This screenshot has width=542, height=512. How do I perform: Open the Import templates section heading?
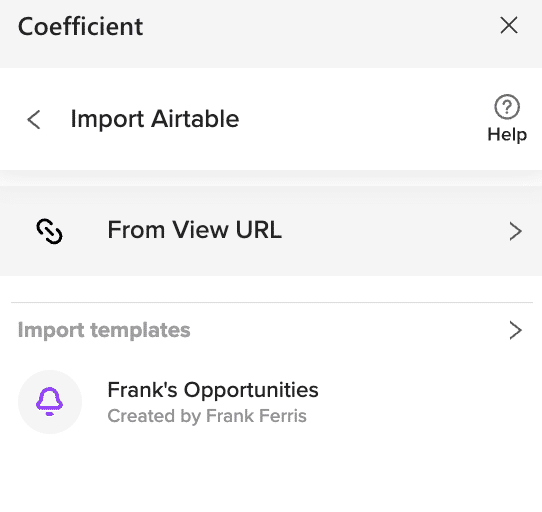[x=104, y=330]
